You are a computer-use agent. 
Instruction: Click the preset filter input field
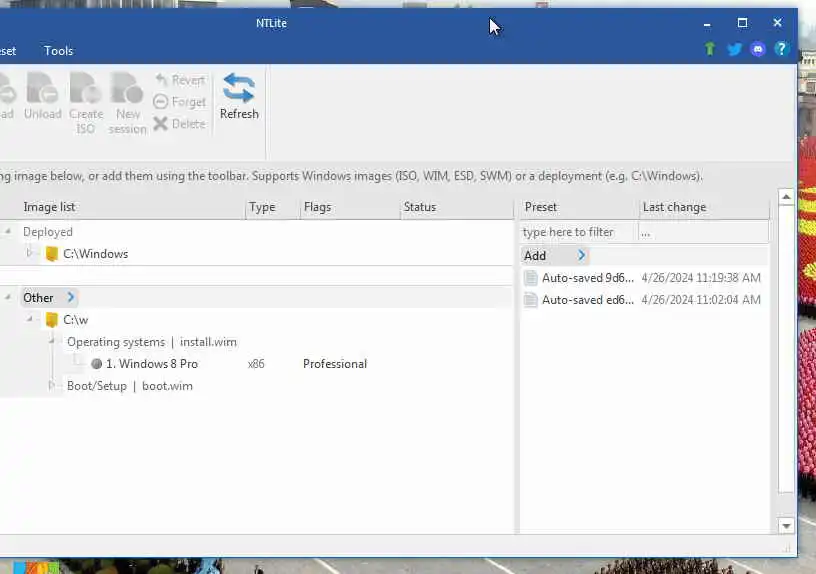click(579, 232)
